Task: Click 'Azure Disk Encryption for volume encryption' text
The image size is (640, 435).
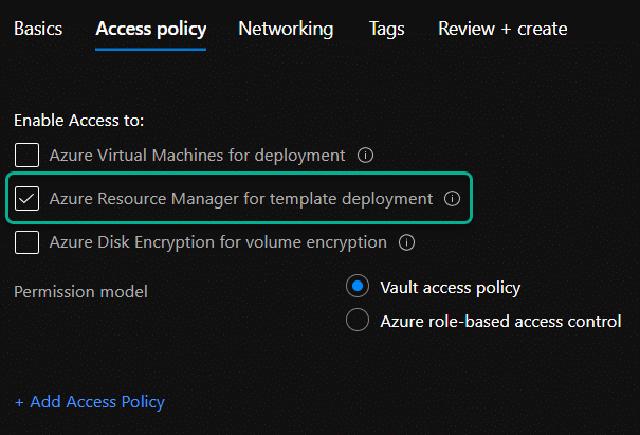Action: pyautogui.click(x=218, y=242)
